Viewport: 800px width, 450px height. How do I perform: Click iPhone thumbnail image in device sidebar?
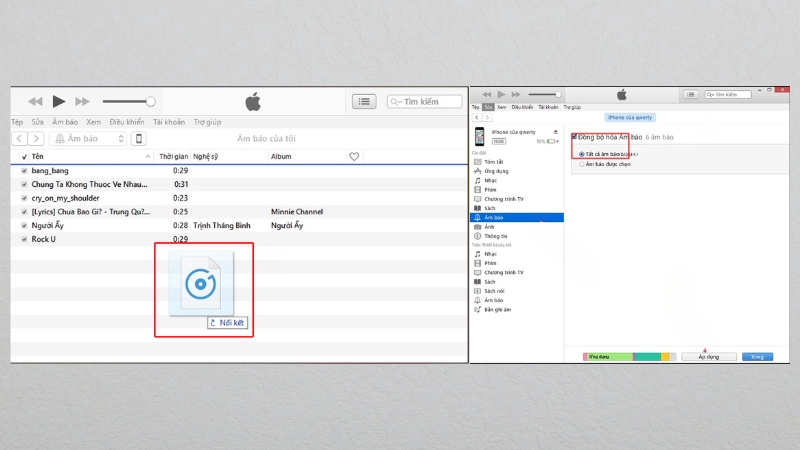480,137
